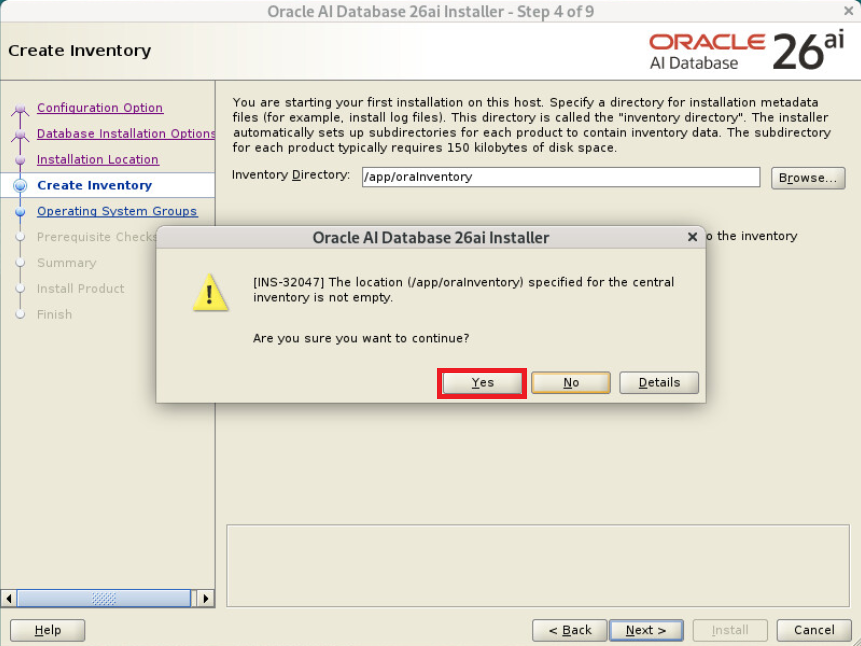
Task: Click the Installation Location step marker icon
Action: pyautogui.click(x=20, y=160)
